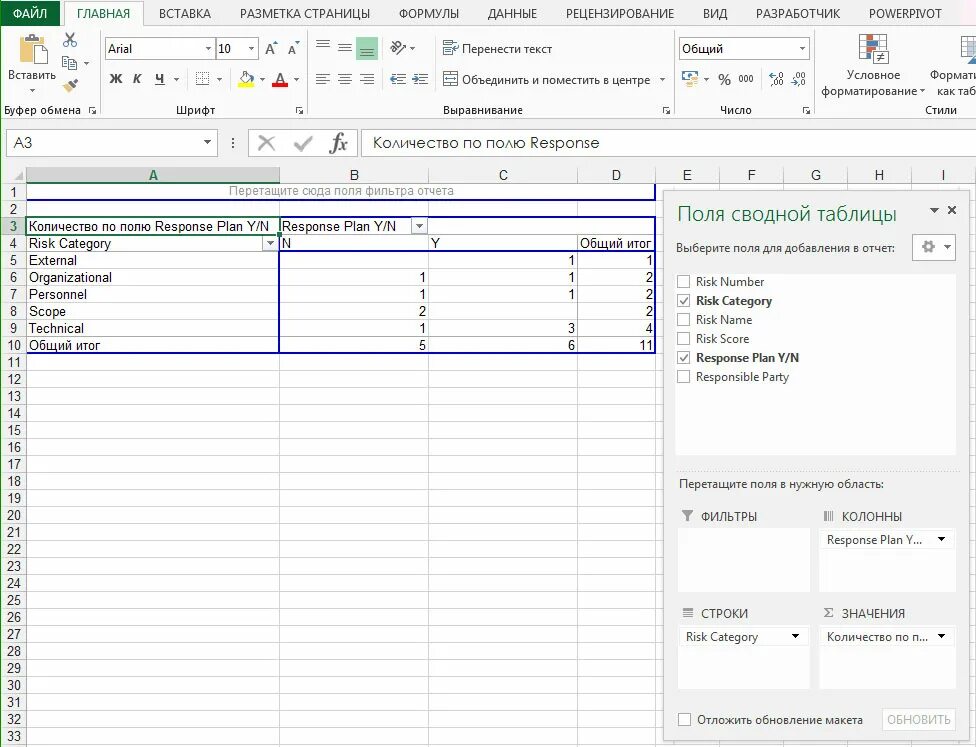Click 'Перенести текст' wrap text button
Viewport: 976px width, 747px height.
(x=497, y=49)
